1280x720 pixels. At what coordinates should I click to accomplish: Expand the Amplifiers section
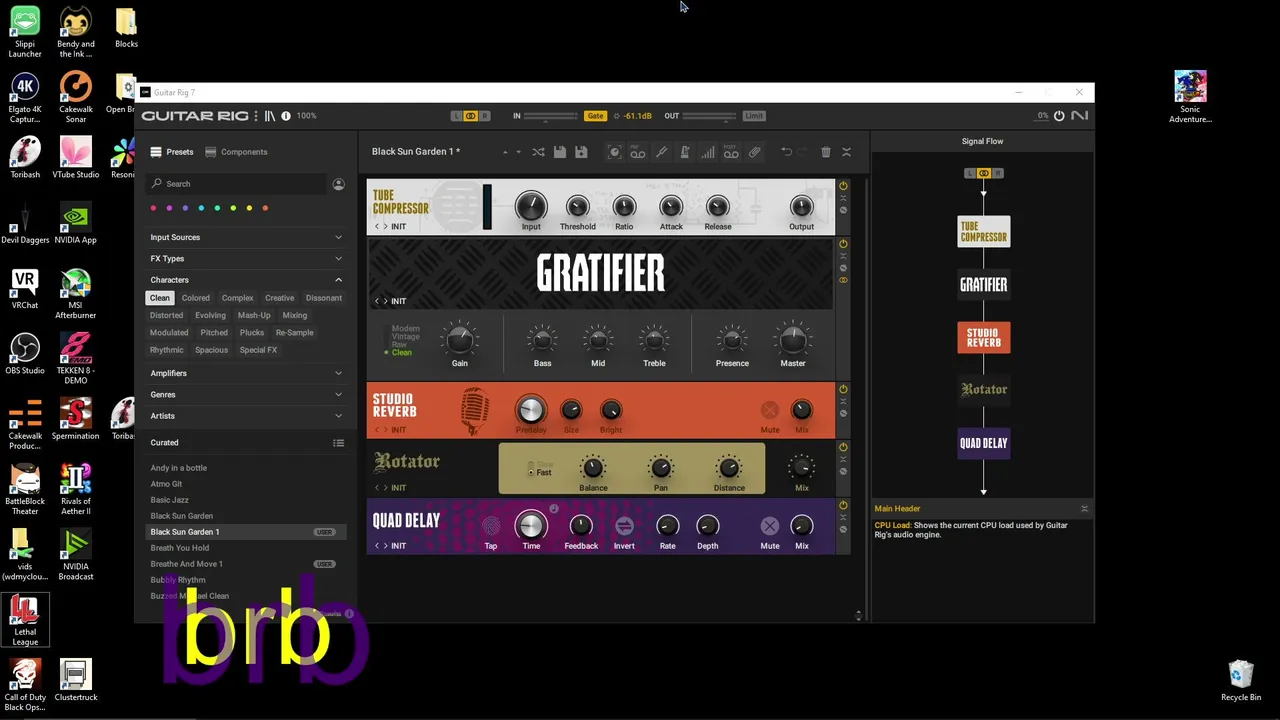point(246,373)
